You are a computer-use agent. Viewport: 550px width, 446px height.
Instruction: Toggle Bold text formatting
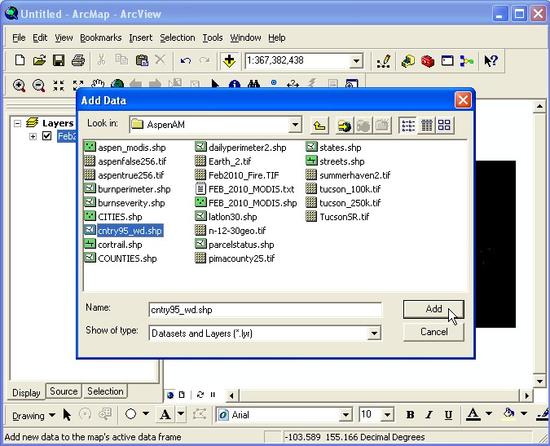410,415
